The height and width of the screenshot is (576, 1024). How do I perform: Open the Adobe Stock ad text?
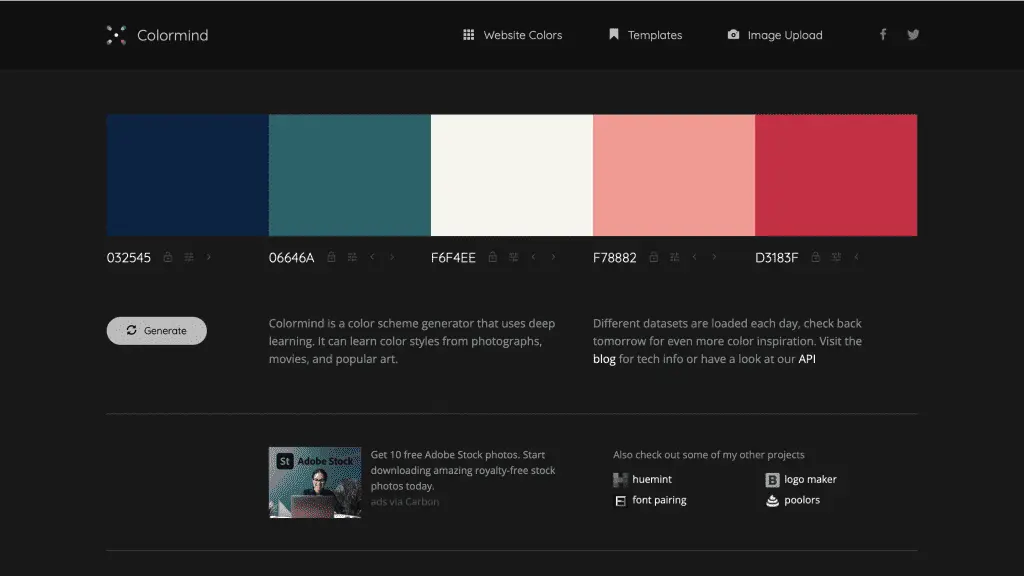point(463,470)
